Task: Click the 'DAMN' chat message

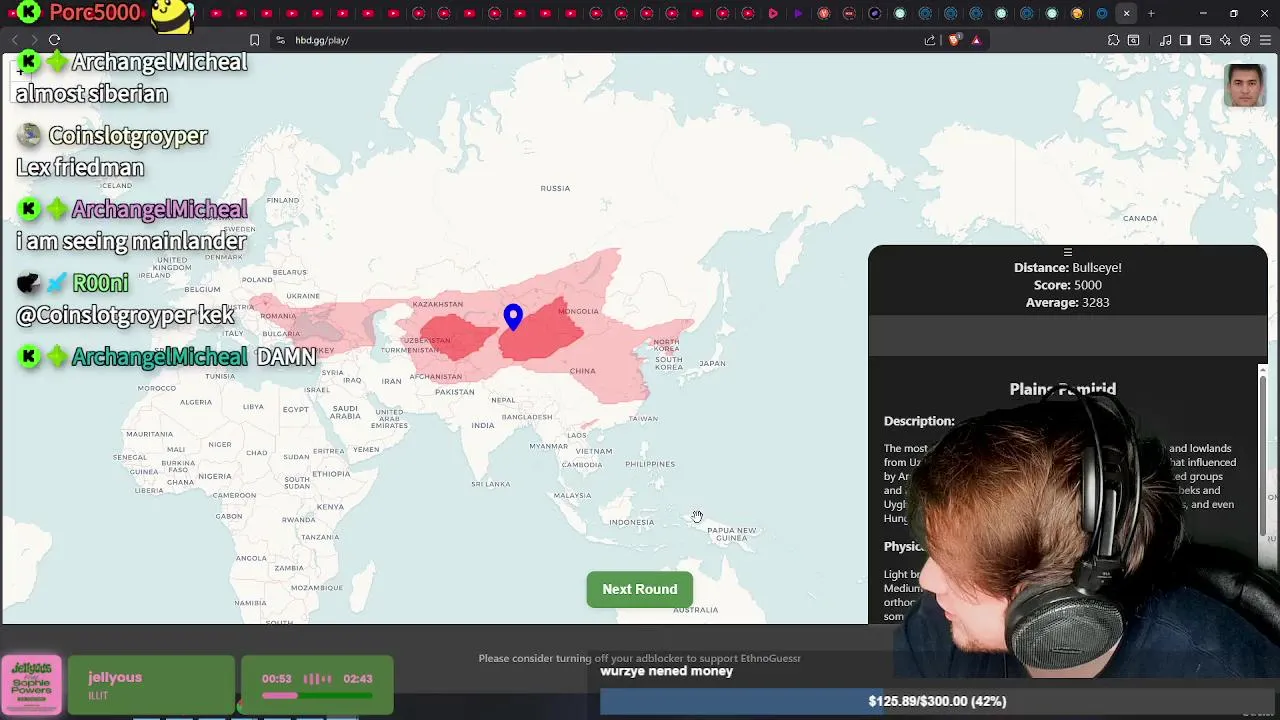Action: 286,357
